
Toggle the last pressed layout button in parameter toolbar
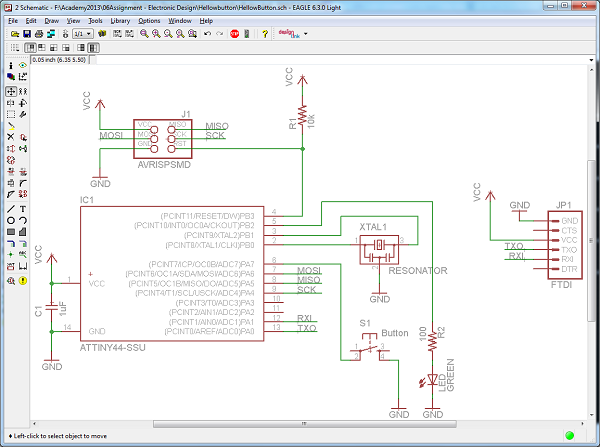tap(93, 48)
